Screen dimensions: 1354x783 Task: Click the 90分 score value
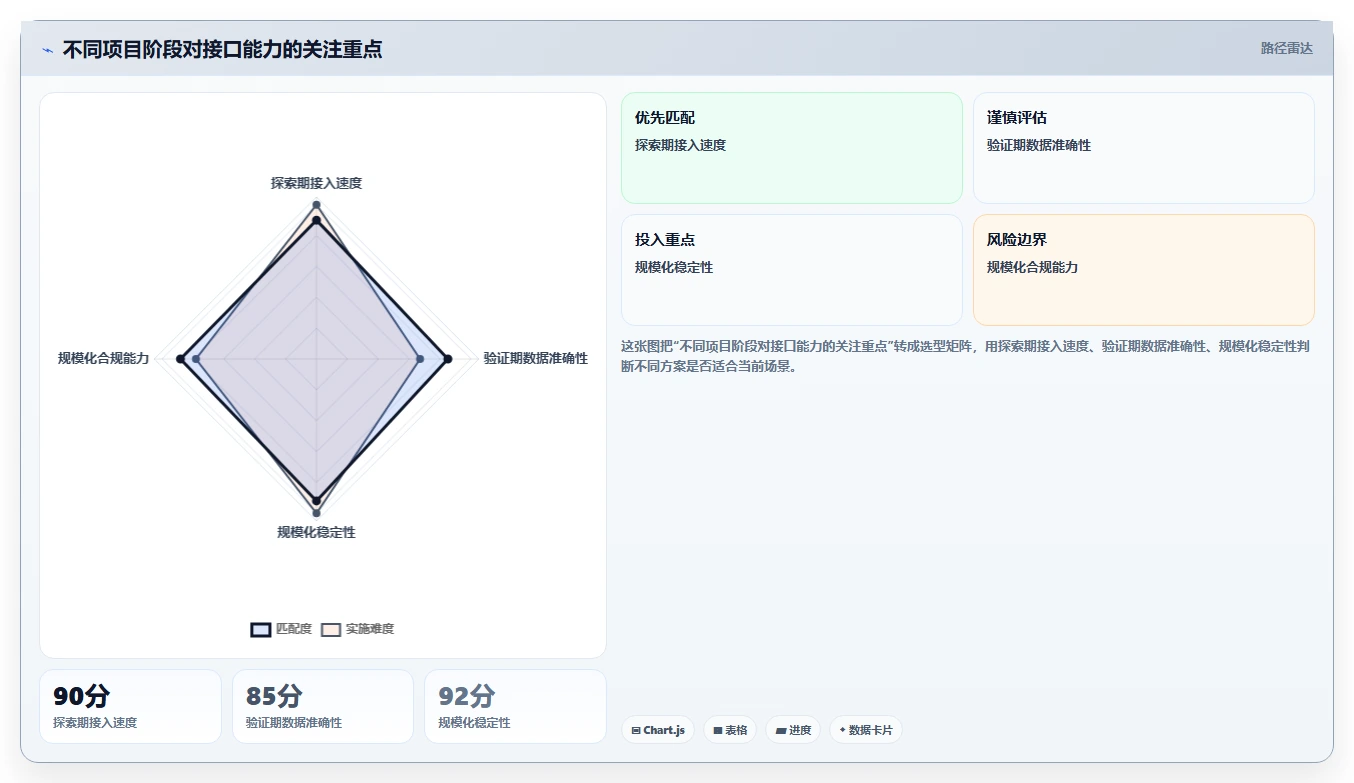coord(82,696)
